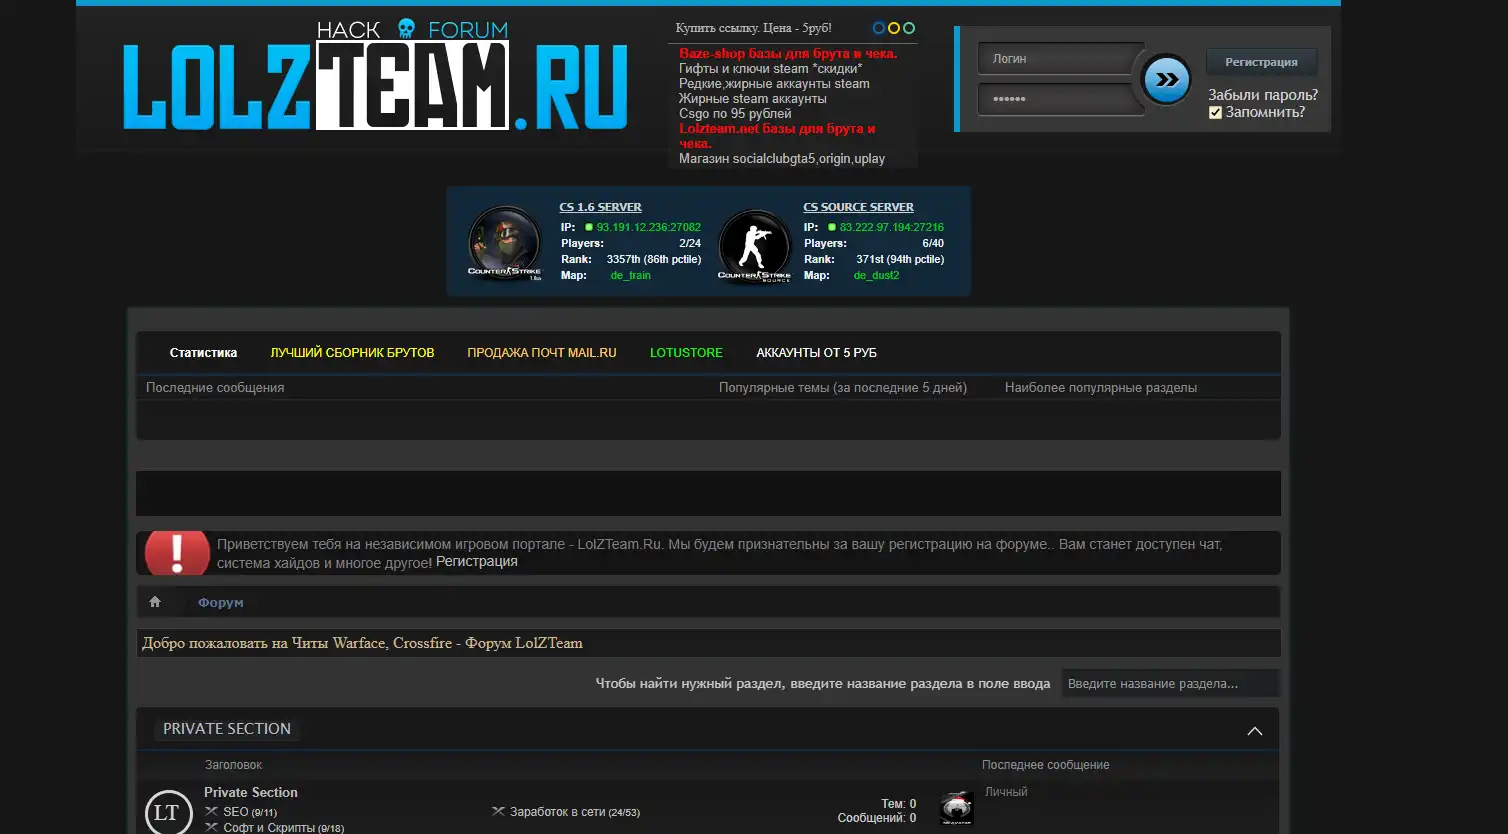Image resolution: width=1508 pixels, height=834 pixels.
Task: Click the Регистрация button in header
Action: tap(1261, 62)
